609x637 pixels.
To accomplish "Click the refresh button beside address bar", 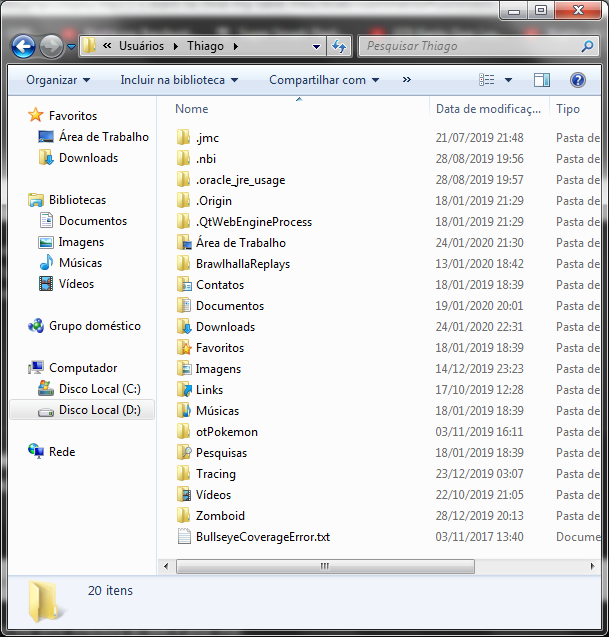I will click(339, 46).
